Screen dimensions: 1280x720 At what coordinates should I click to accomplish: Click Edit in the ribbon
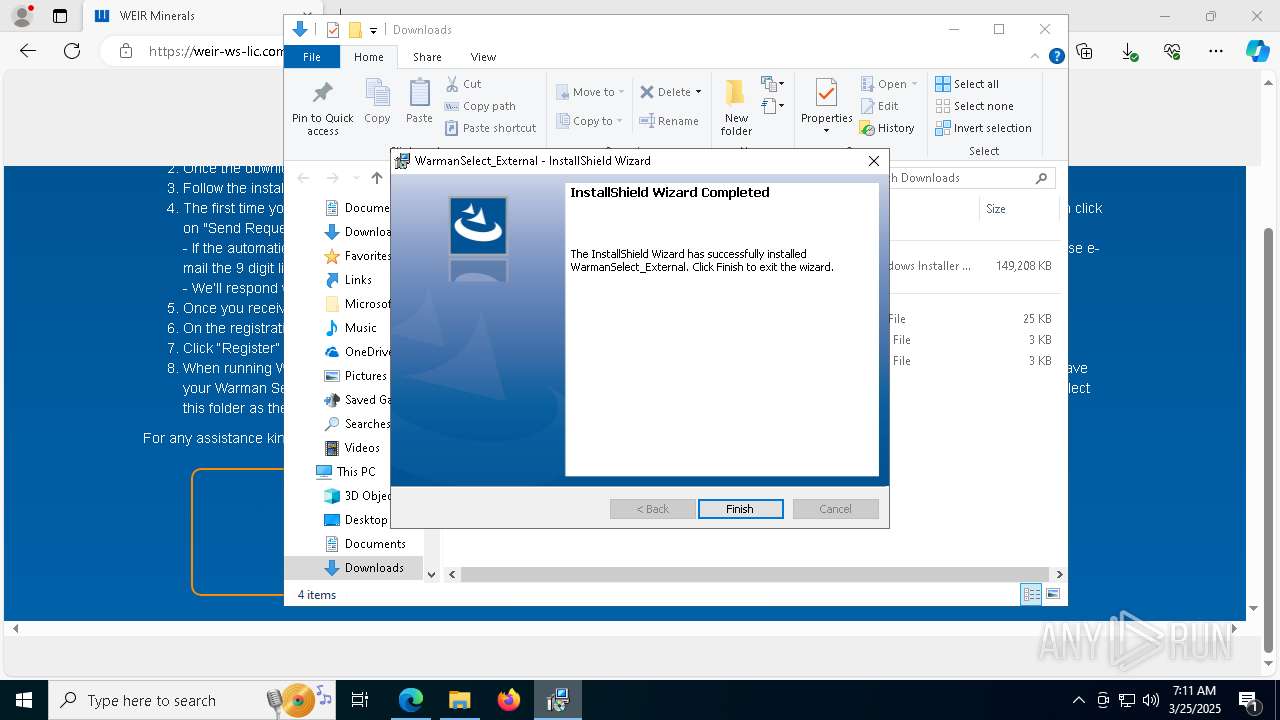coord(879,106)
